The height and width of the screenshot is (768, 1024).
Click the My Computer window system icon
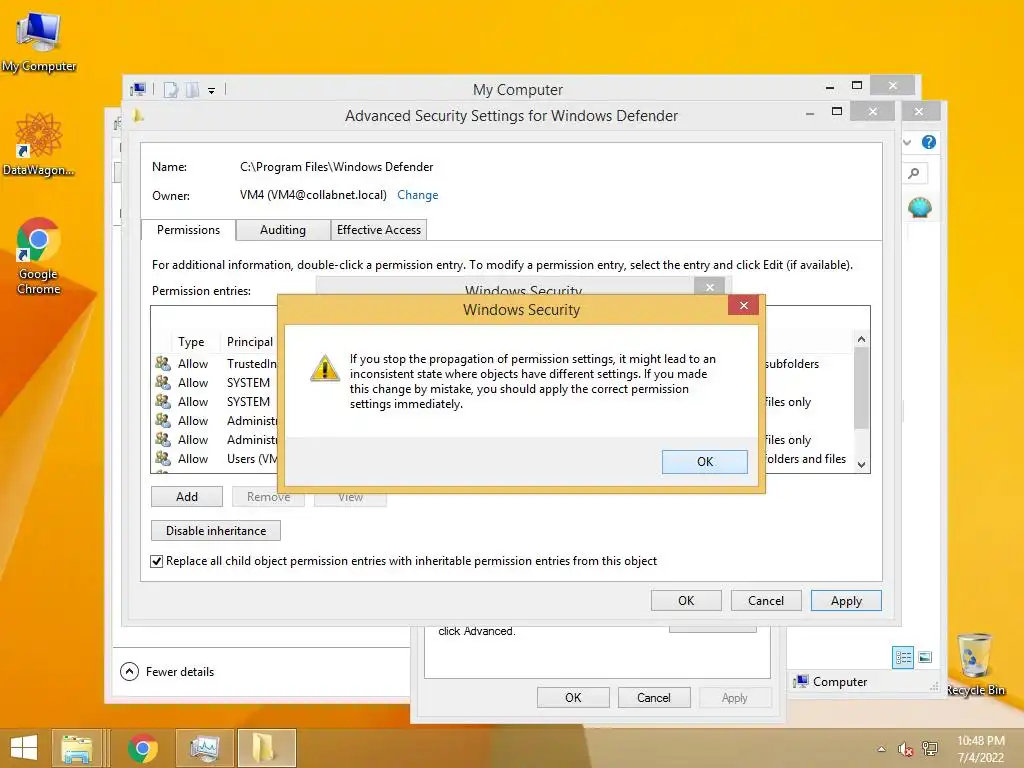(138, 89)
